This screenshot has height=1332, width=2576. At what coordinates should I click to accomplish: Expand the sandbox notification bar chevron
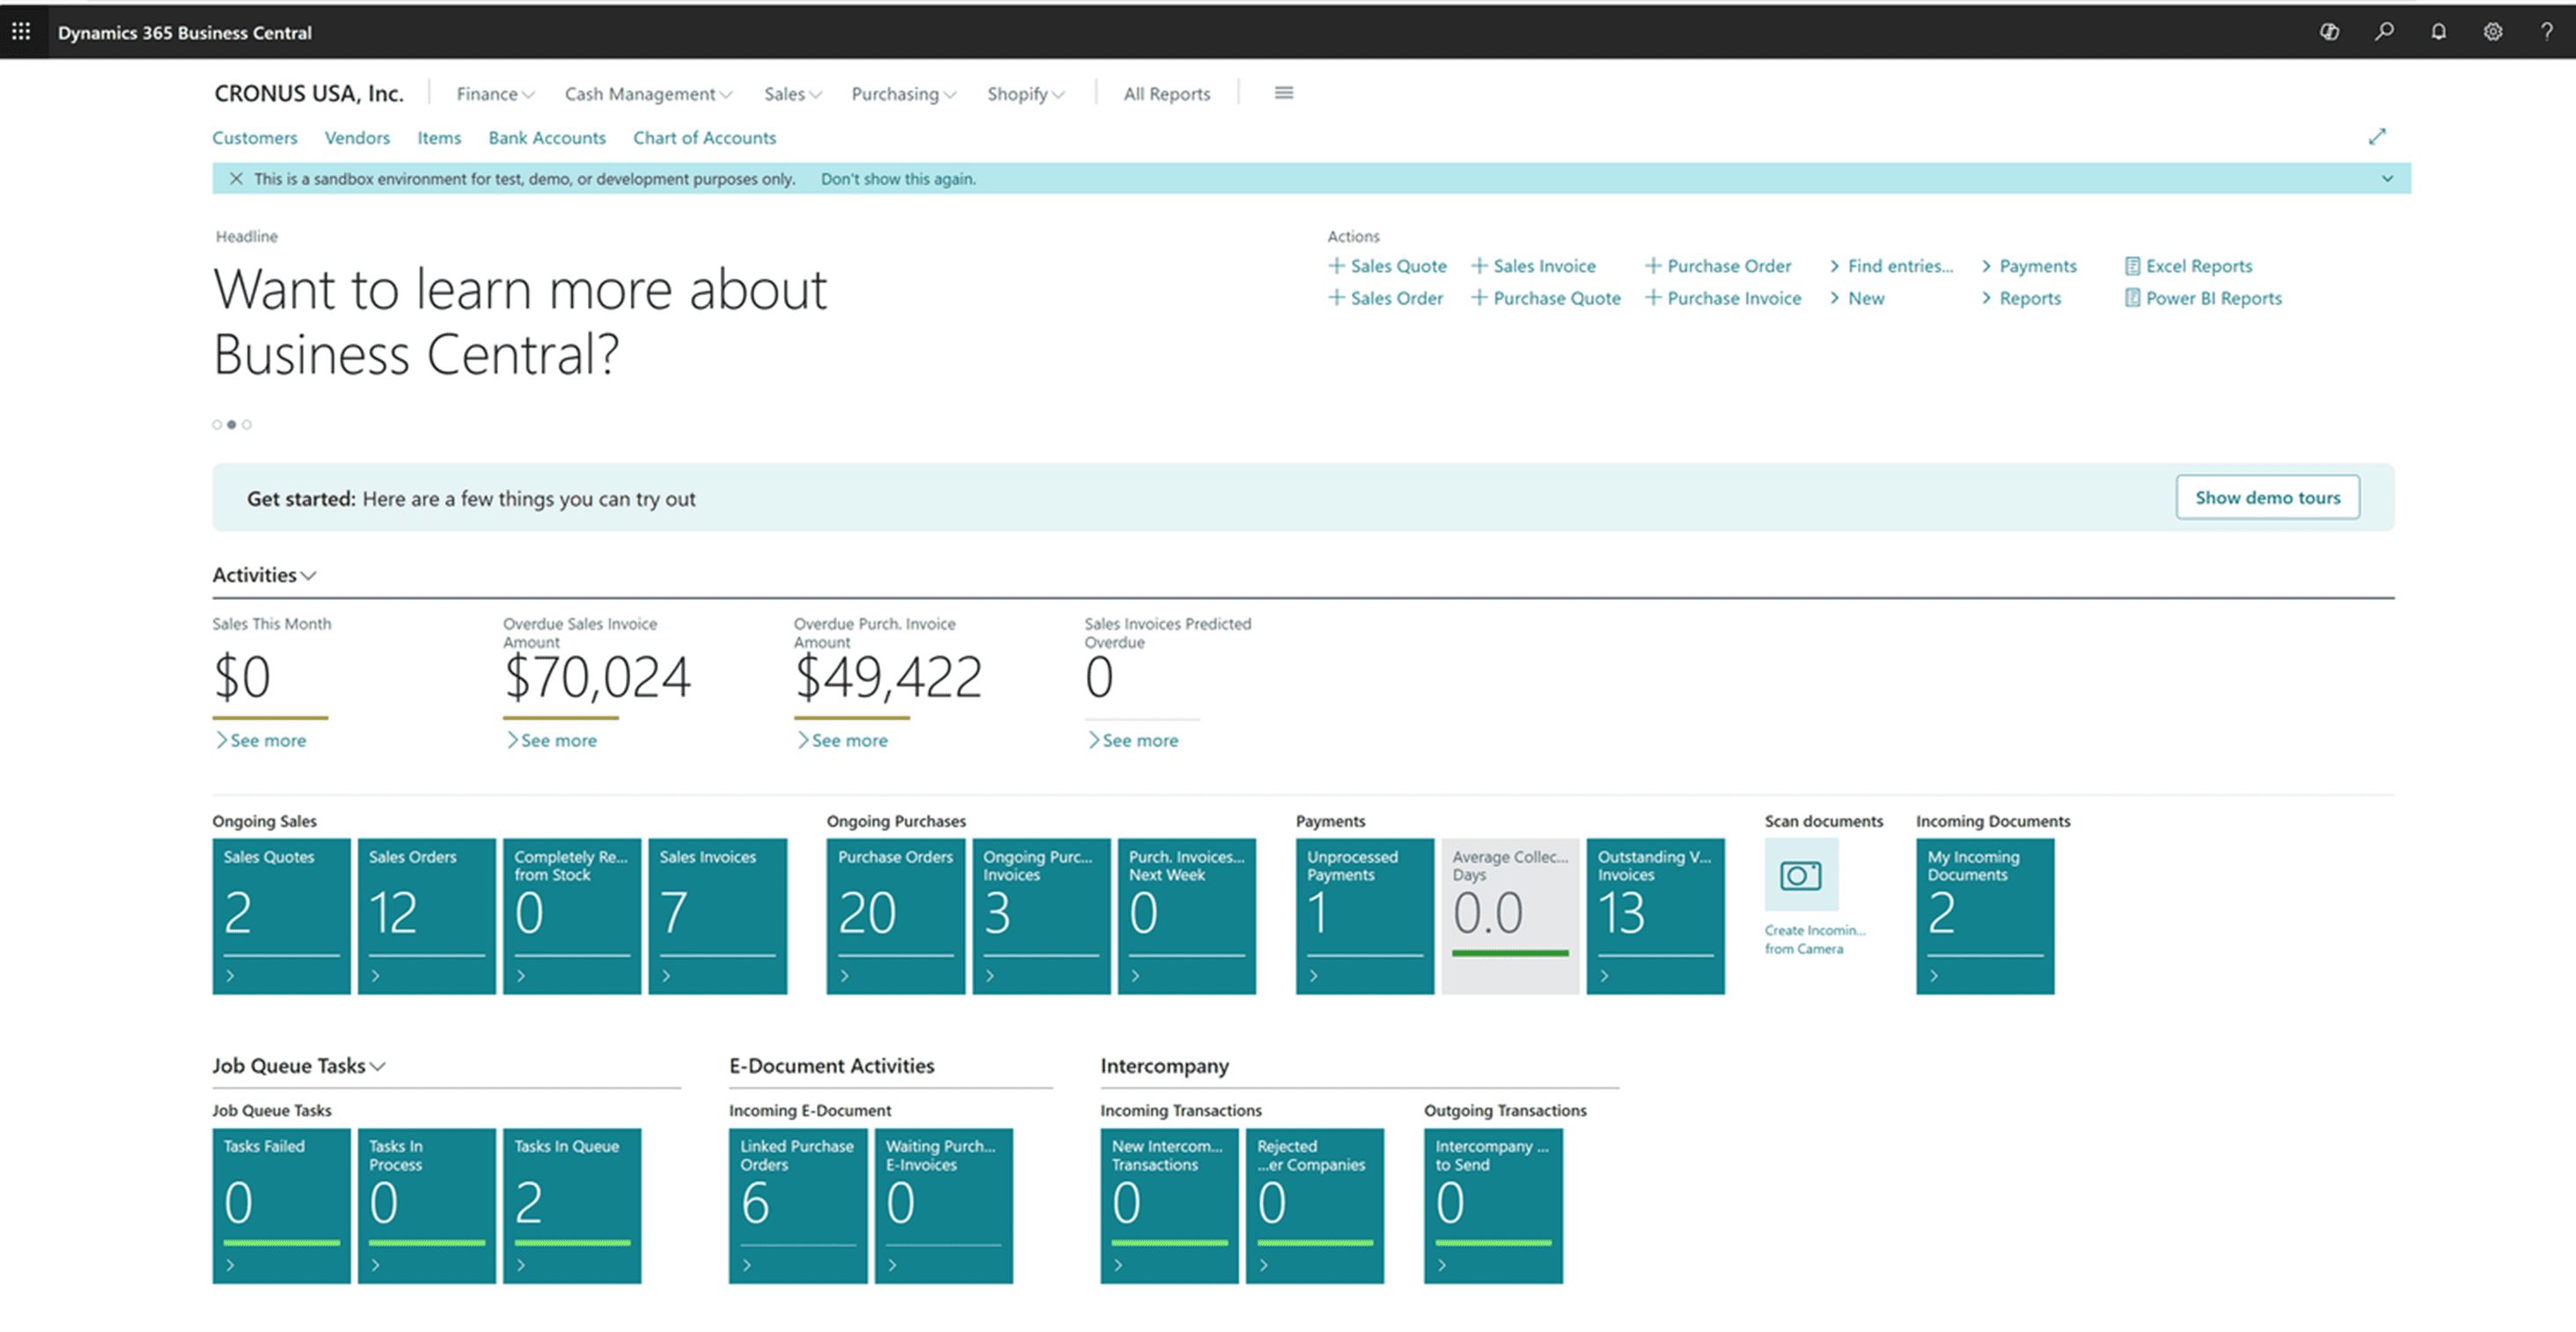pos(2387,178)
